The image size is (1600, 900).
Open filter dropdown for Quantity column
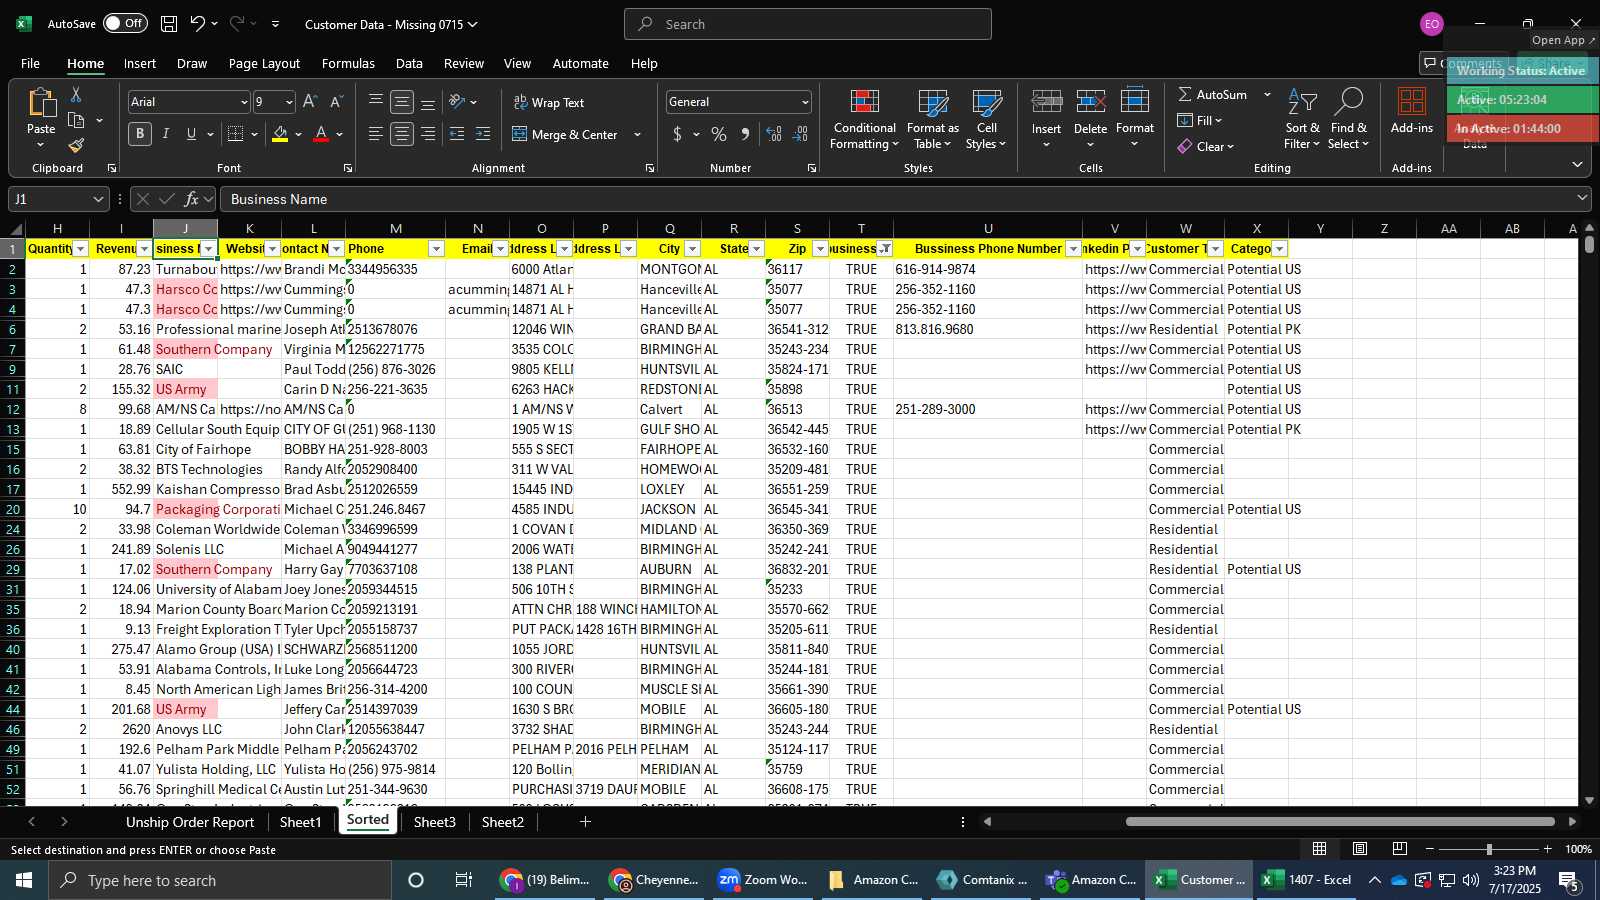point(81,249)
